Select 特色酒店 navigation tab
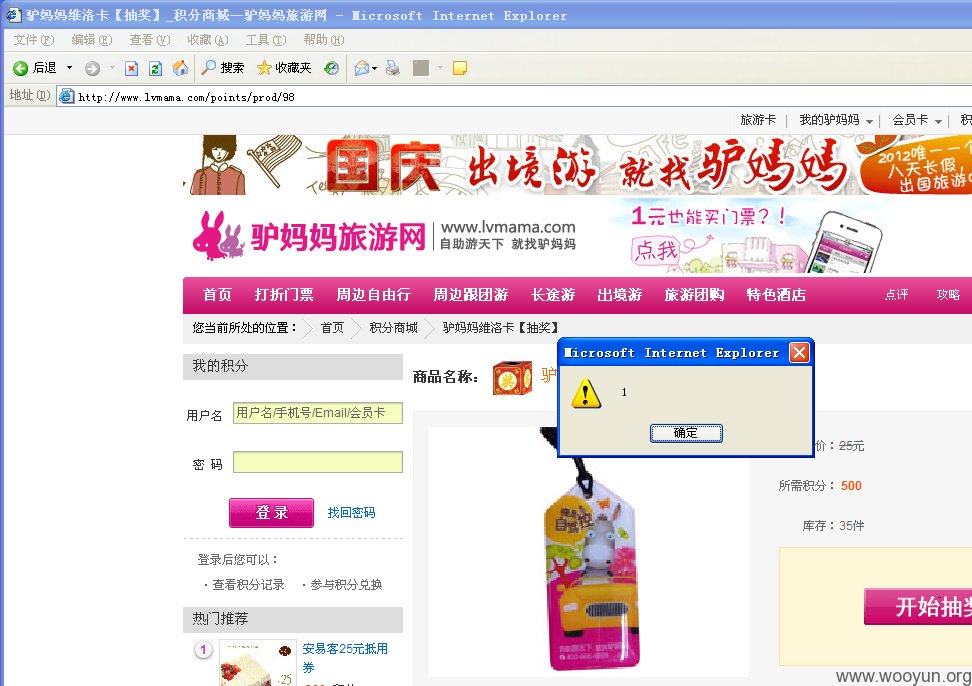The width and height of the screenshot is (972, 686). tap(776, 295)
